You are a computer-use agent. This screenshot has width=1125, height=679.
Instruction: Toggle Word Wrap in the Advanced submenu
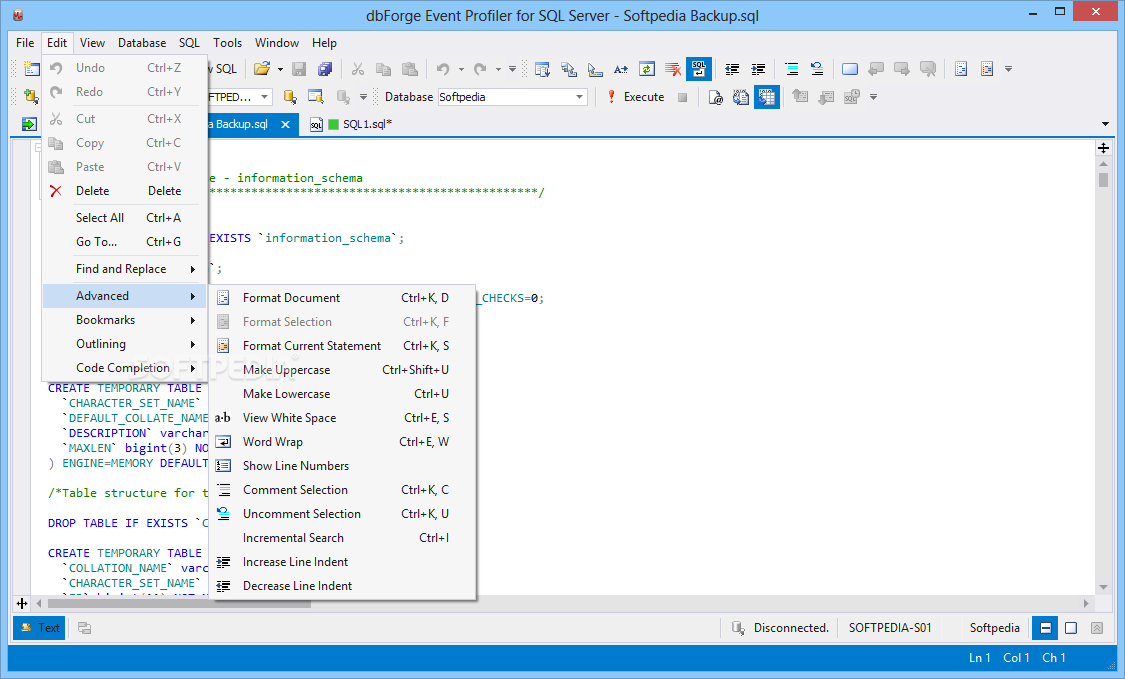(x=343, y=442)
